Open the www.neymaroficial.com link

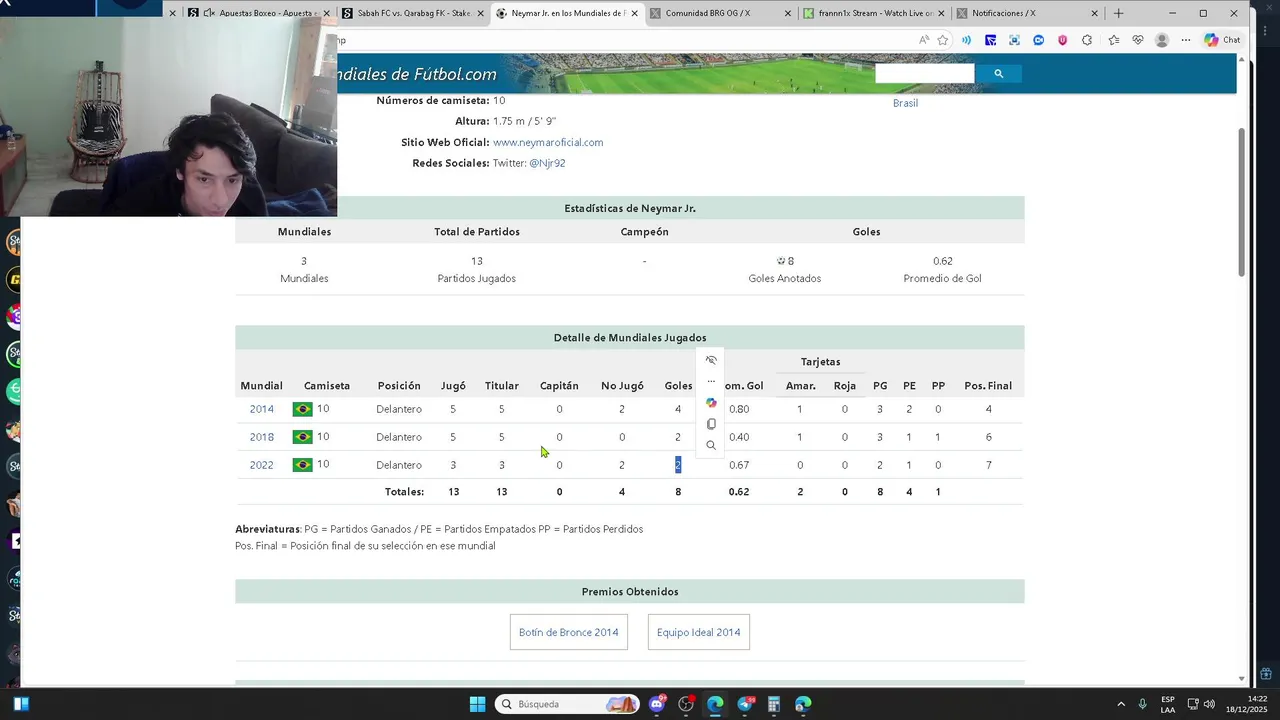pyautogui.click(x=548, y=142)
